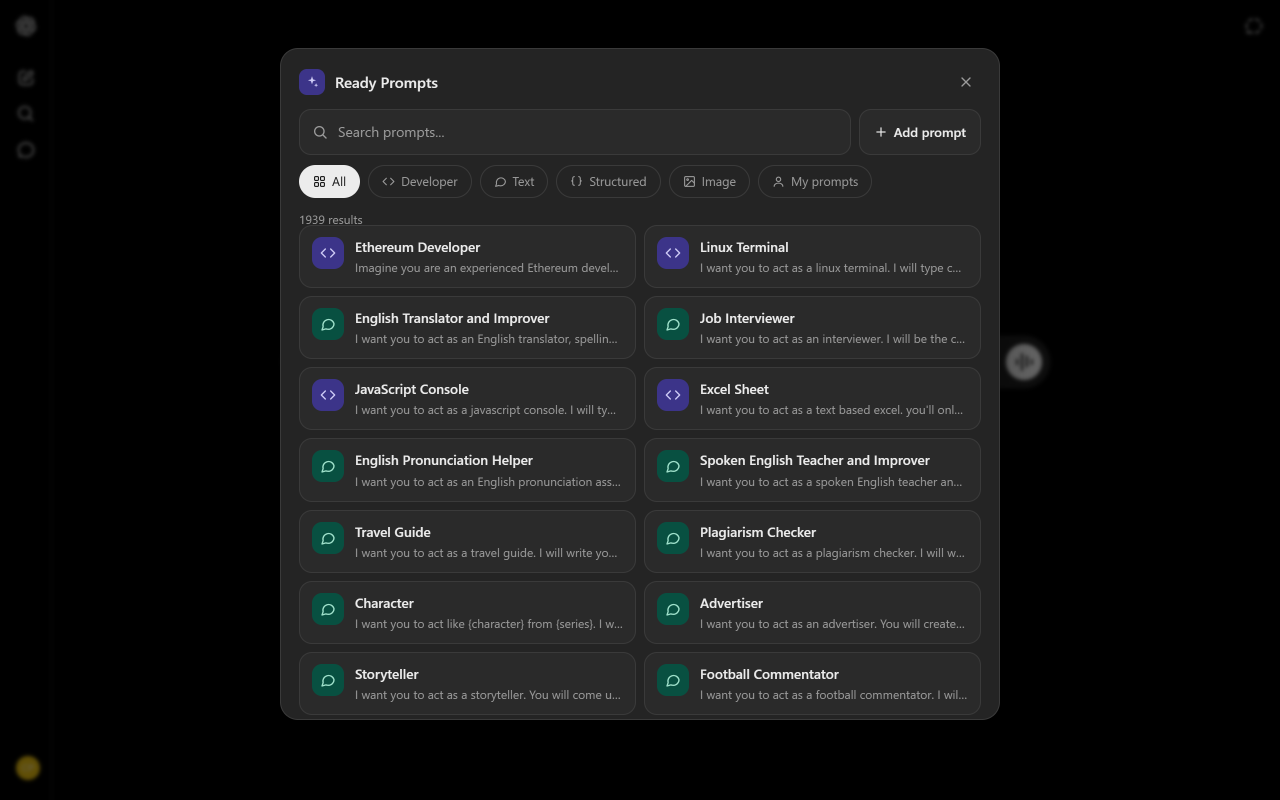The height and width of the screenshot is (800, 1280).
Task: Click the Linux Terminal code icon
Action: click(x=673, y=253)
